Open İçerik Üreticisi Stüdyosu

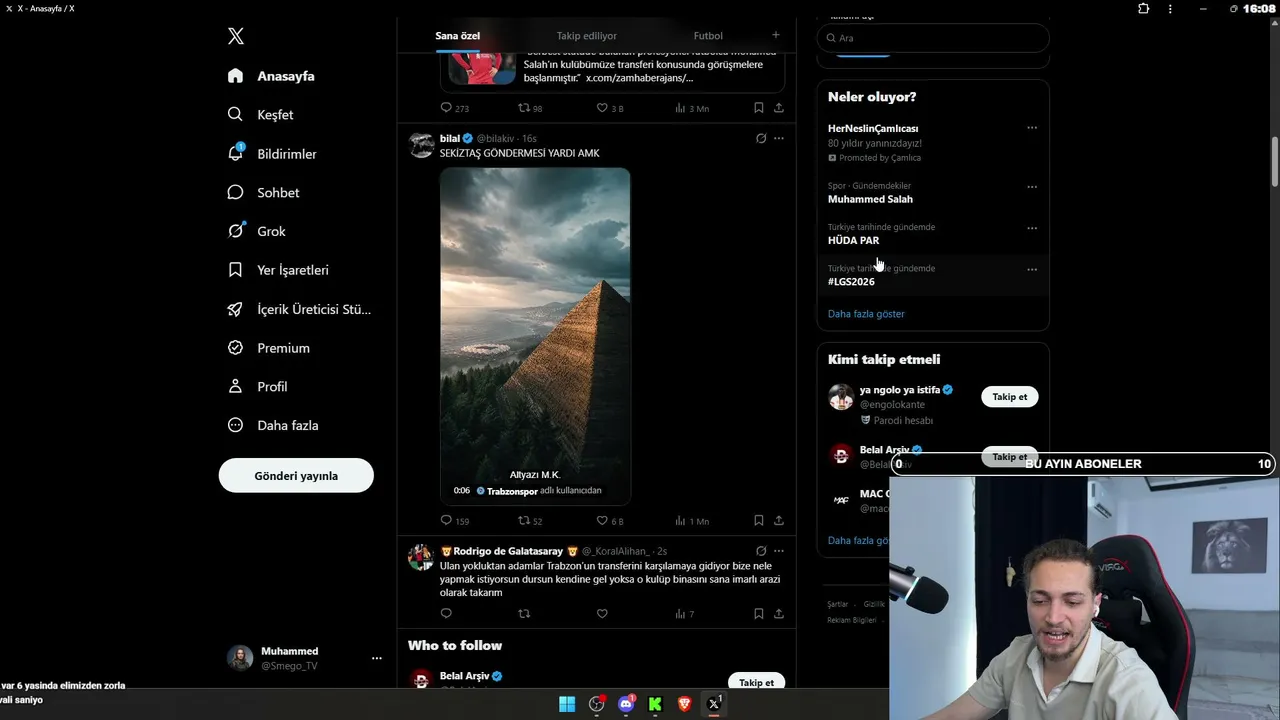299,309
